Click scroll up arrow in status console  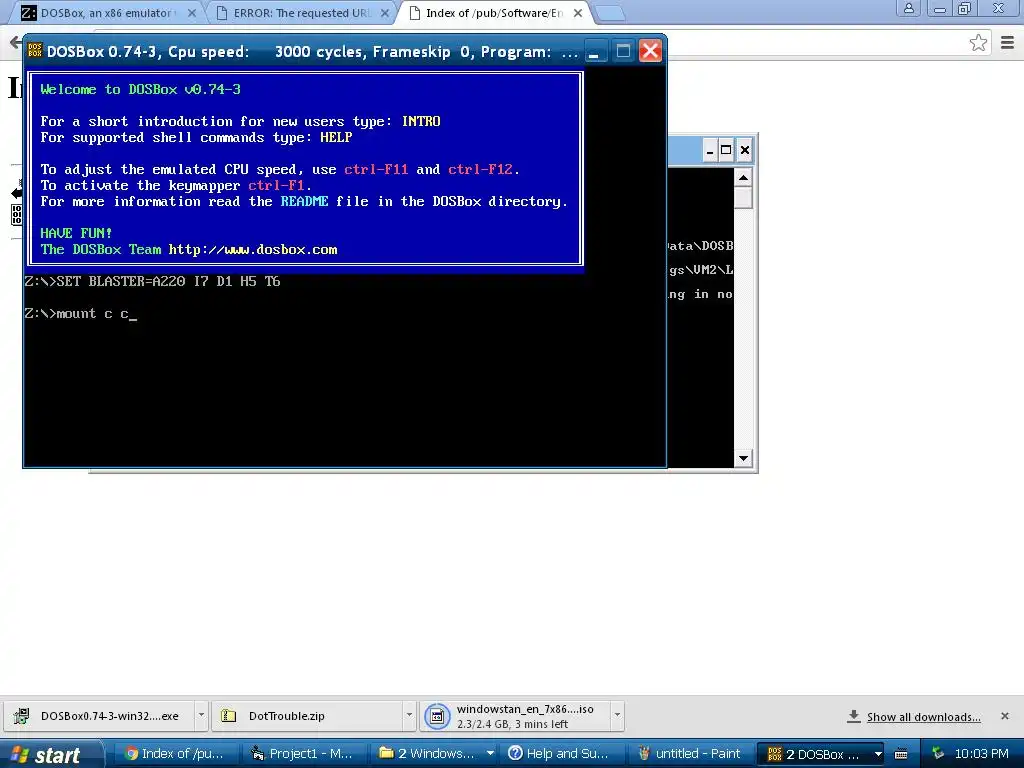click(743, 178)
